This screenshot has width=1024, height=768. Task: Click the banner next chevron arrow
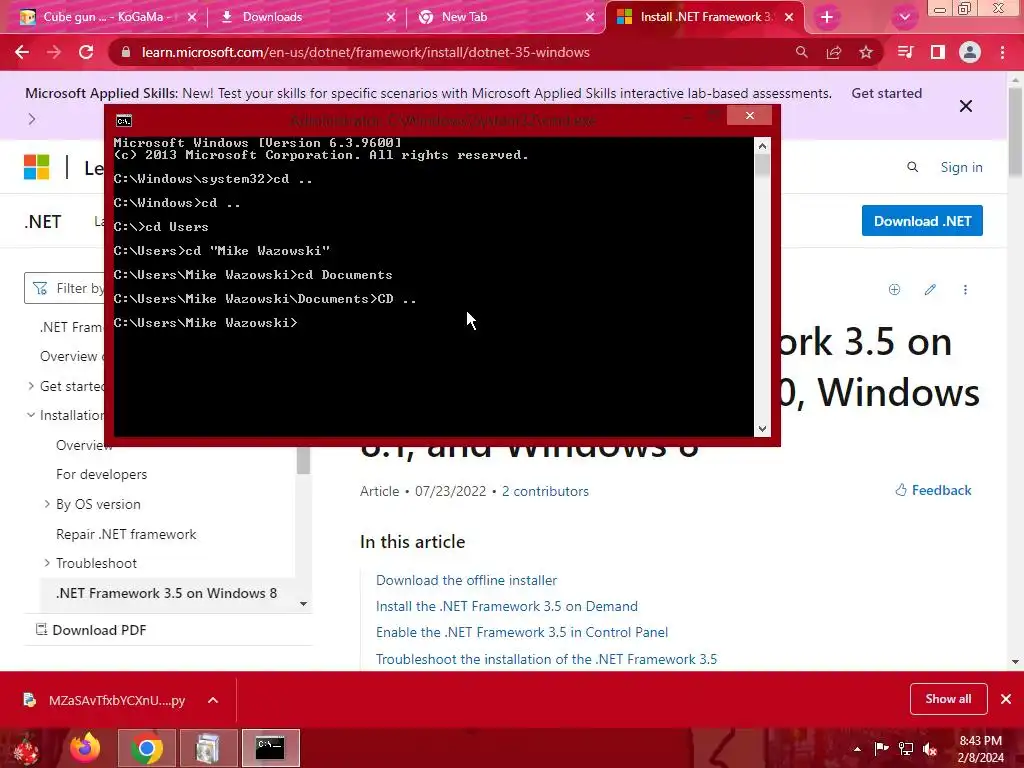click(32, 120)
